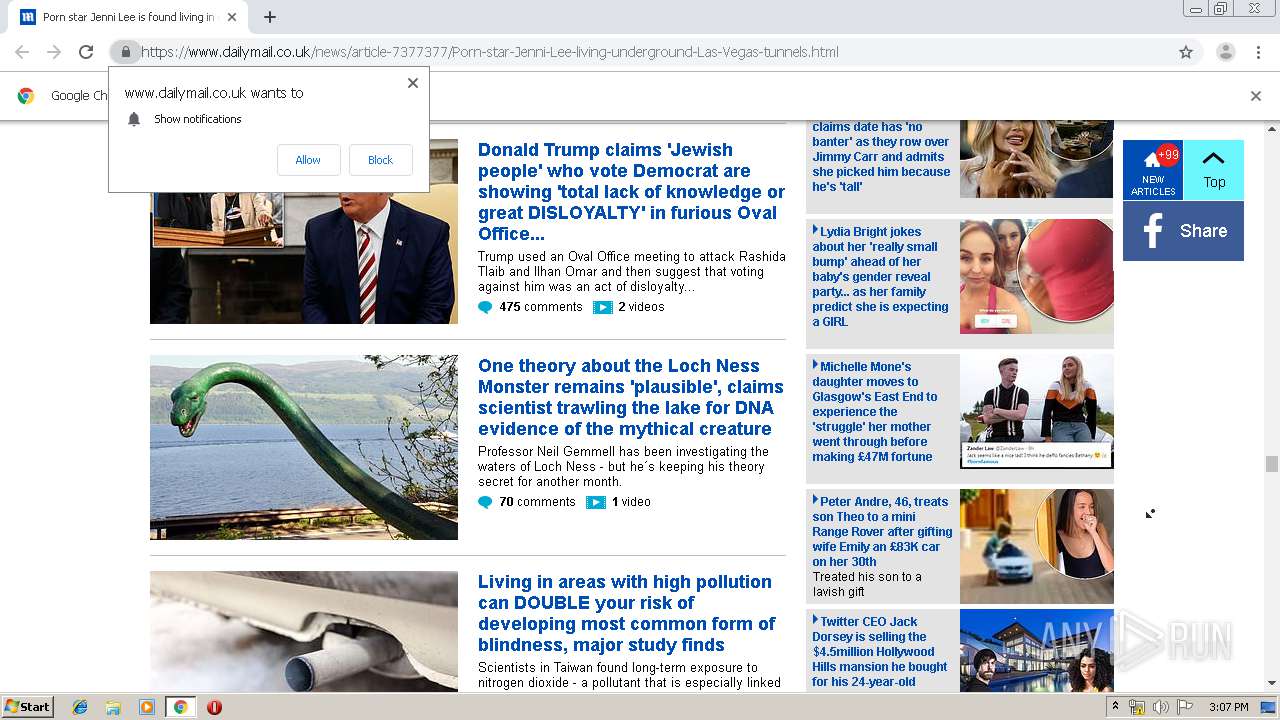Click the comment bubble icon beside 70 comments
1280x720 pixels.
click(485, 503)
